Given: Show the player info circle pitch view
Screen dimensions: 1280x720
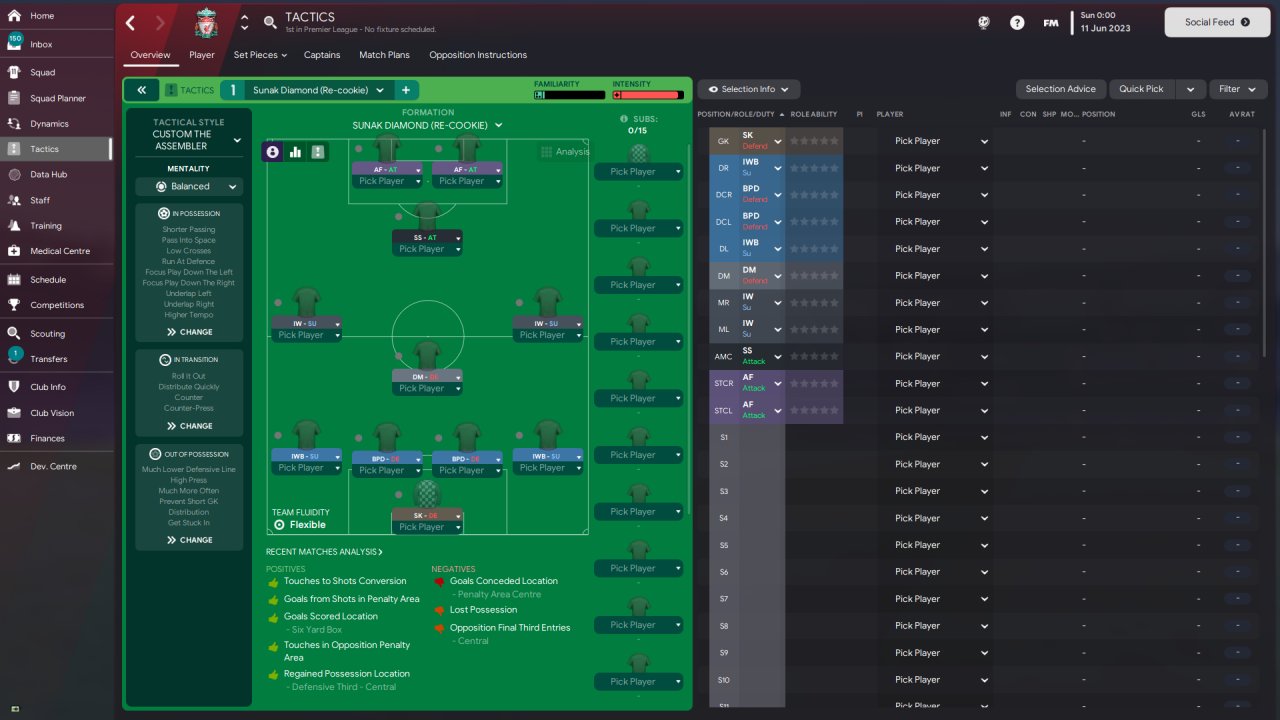Looking at the screenshot, I should tap(273, 152).
